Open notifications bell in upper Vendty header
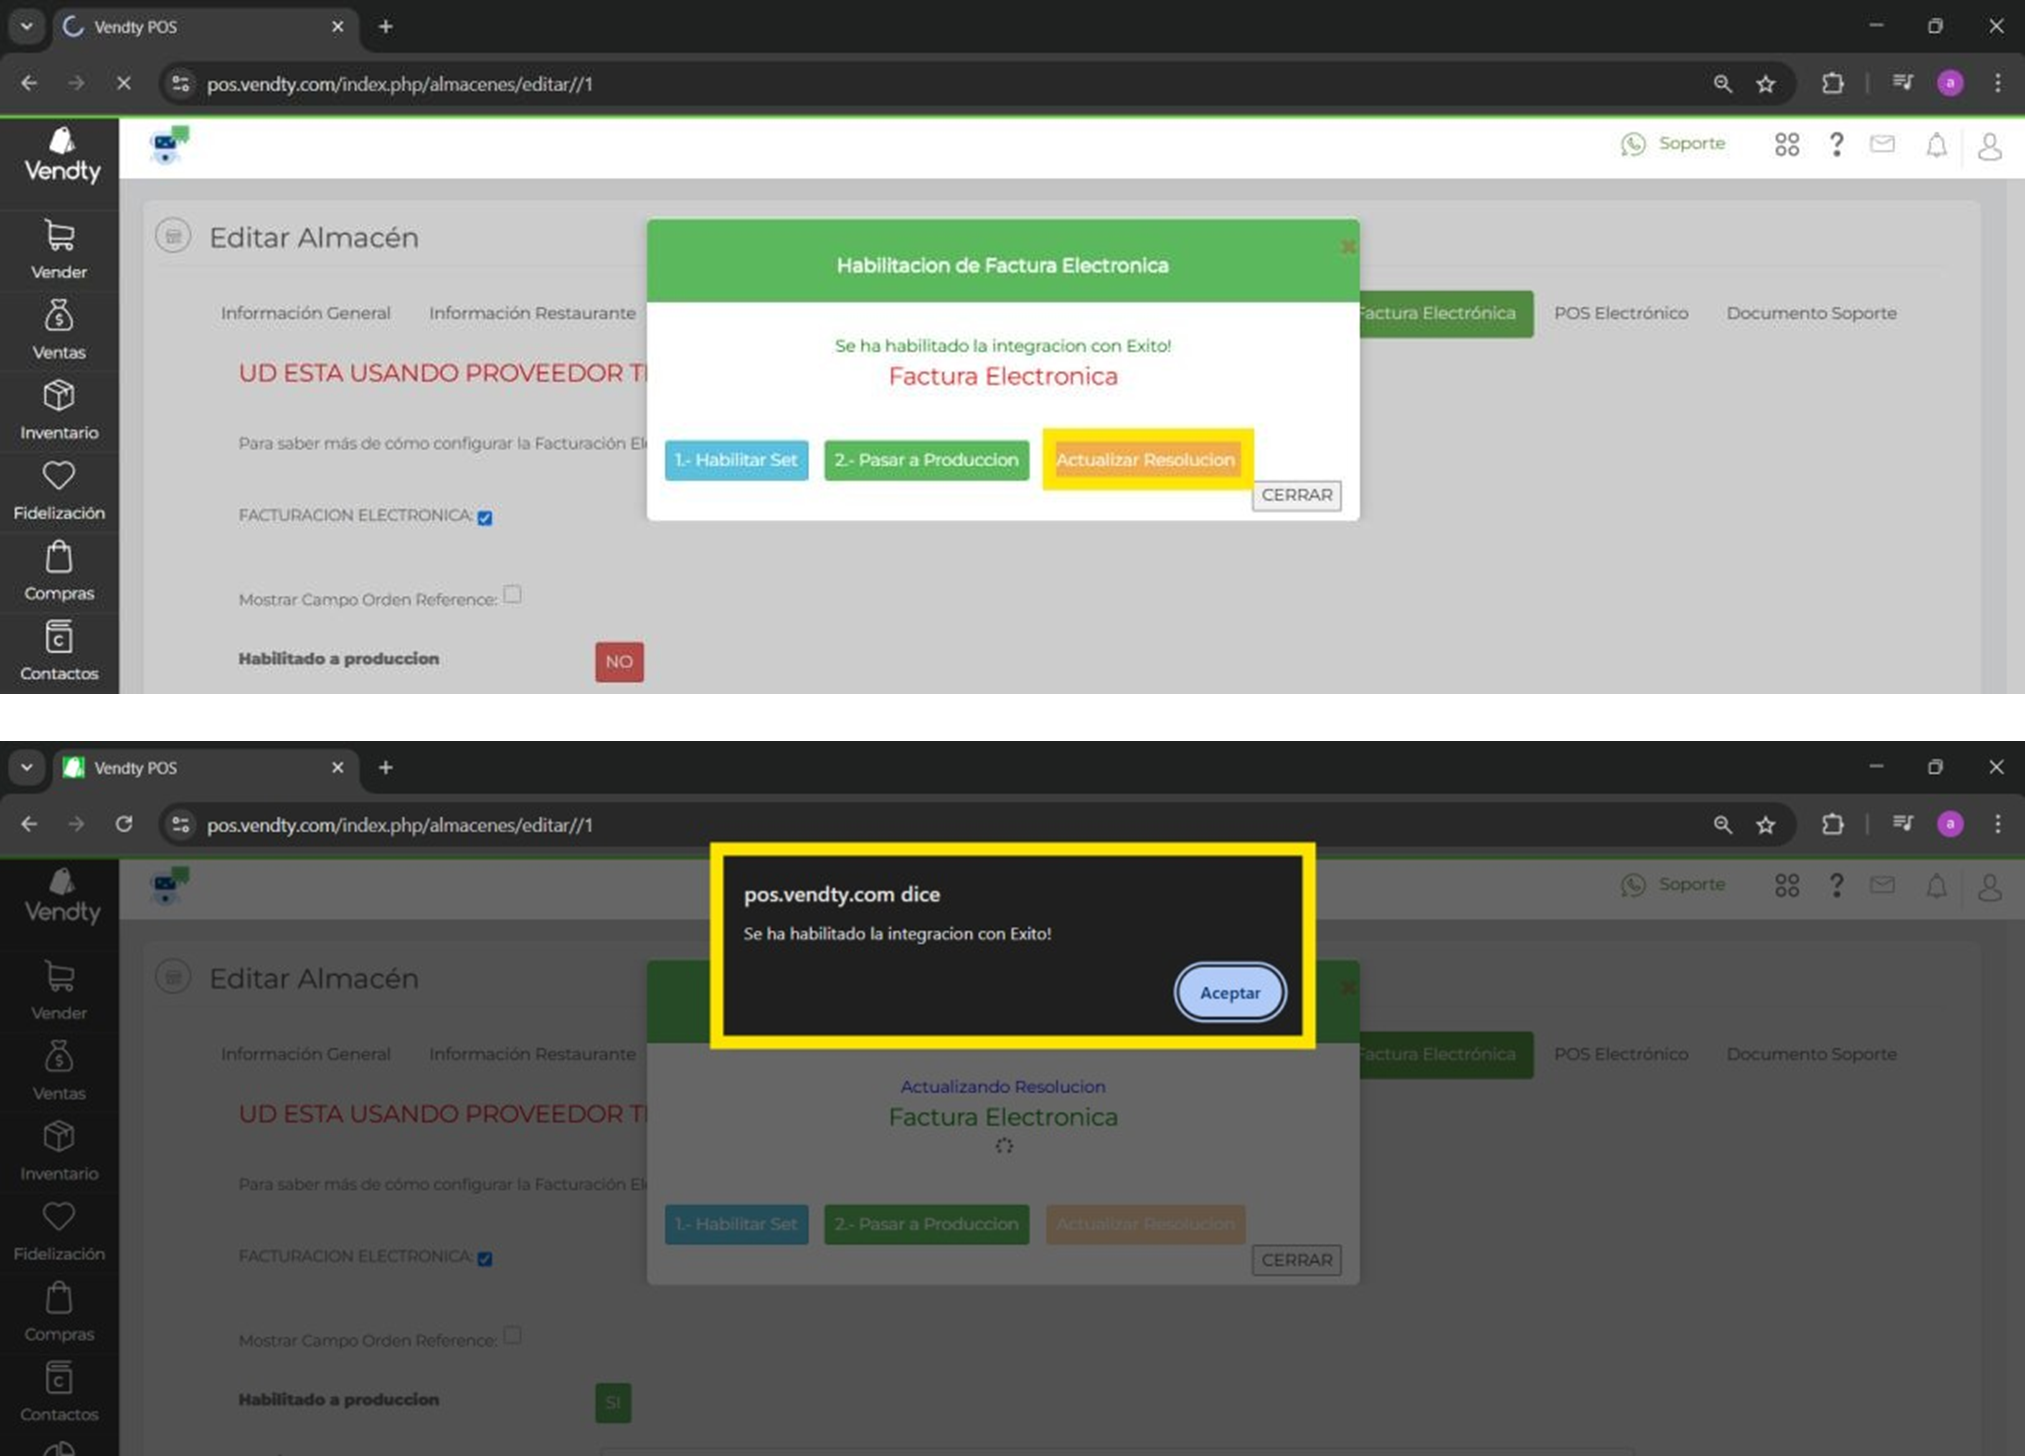Image resolution: width=2025 pixels, height=1456 pixels. click(1936, 146)
